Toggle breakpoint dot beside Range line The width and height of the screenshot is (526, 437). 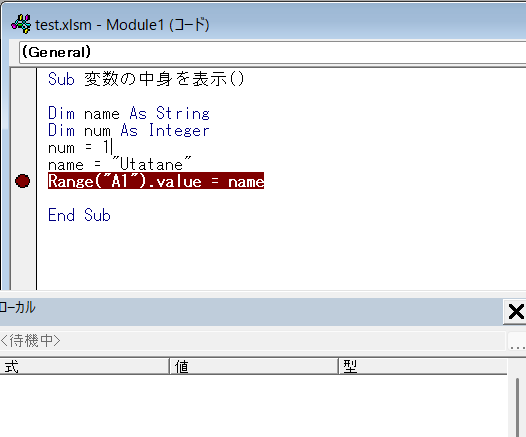click(22, 181)
